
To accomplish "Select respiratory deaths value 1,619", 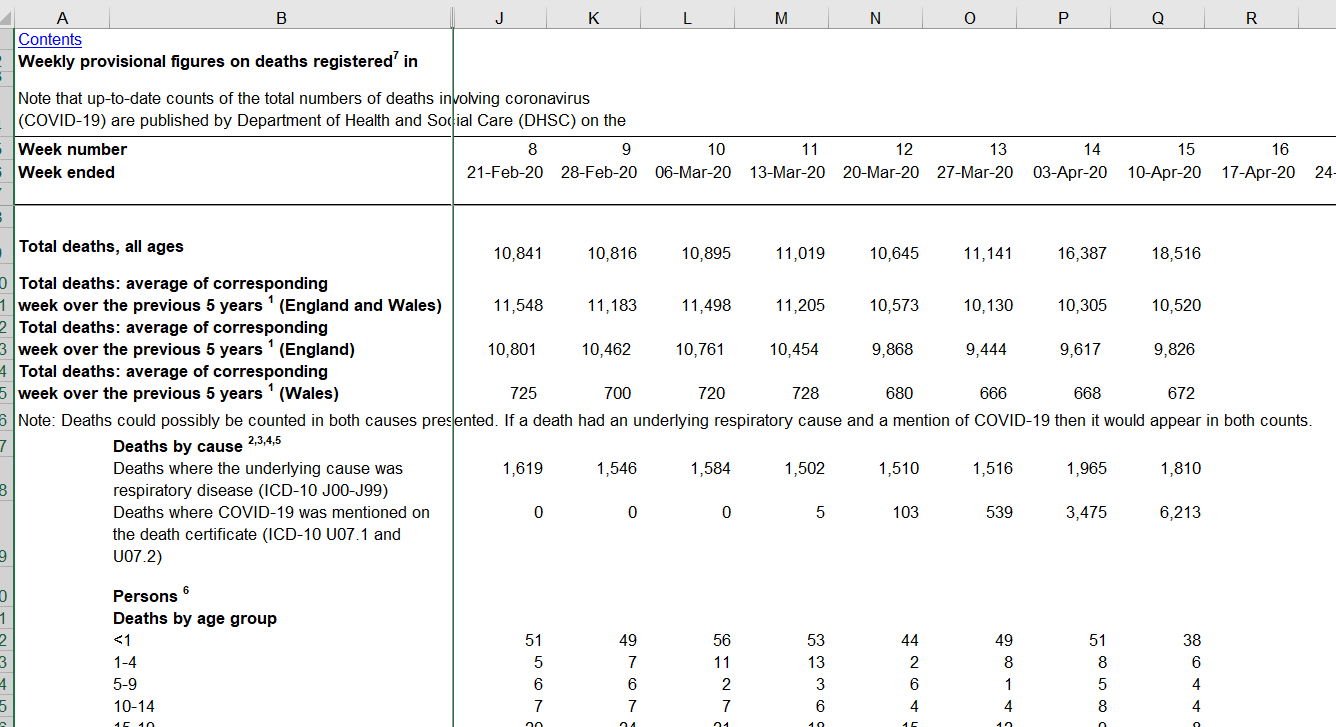I will click(x=522, y=468).
